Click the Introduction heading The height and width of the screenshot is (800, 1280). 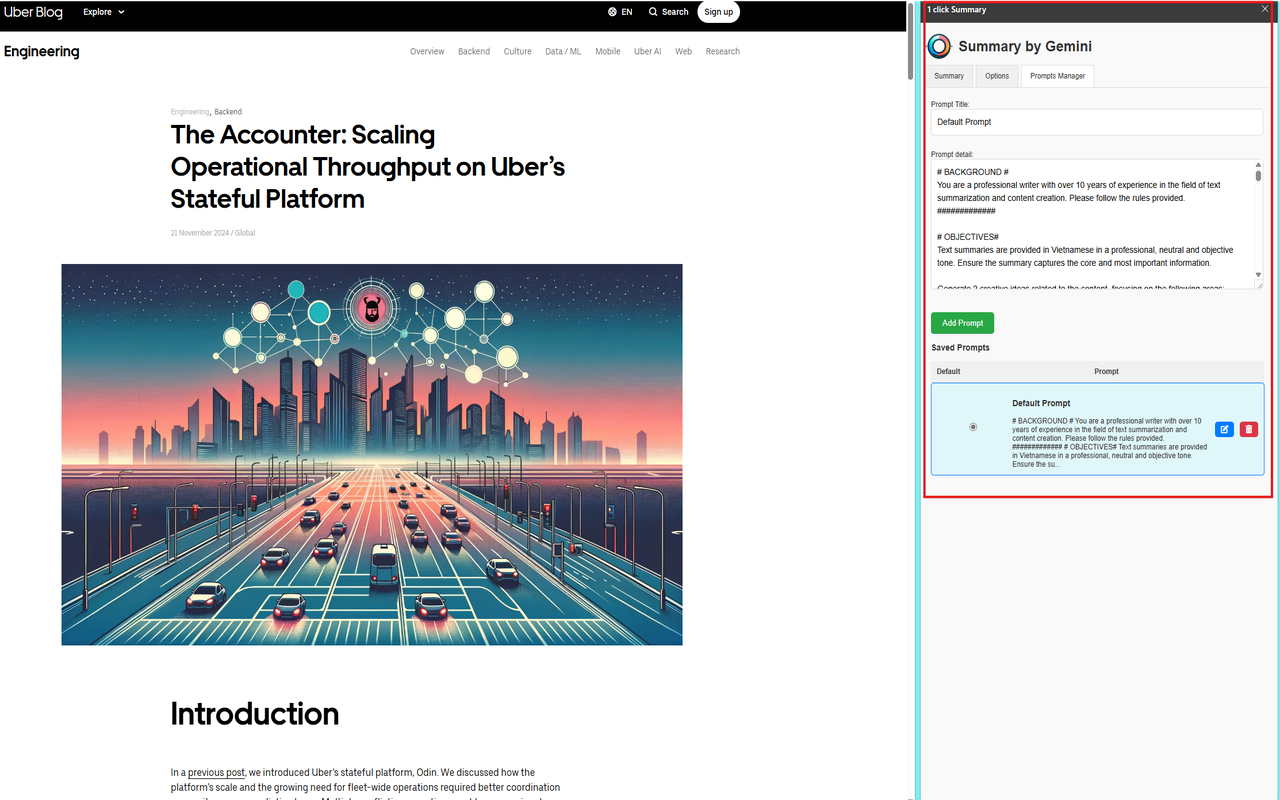point(255,714)
